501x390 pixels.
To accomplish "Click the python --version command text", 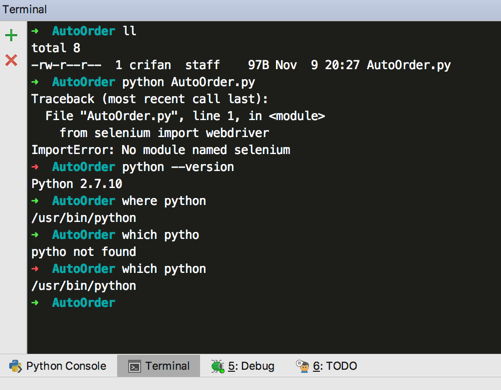I will tap(178, 167).
